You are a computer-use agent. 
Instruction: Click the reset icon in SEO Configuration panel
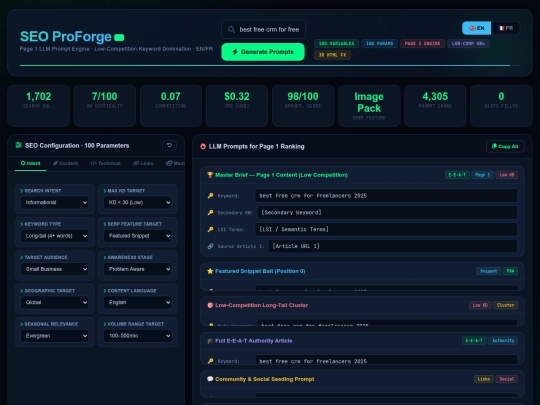click(169, 145)
